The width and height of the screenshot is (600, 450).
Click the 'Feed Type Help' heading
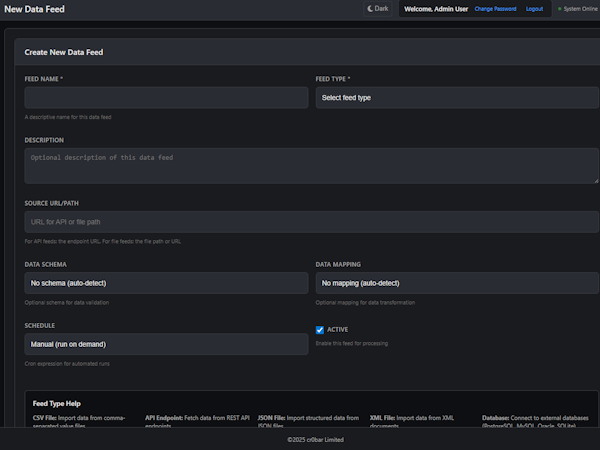[57, 403]
